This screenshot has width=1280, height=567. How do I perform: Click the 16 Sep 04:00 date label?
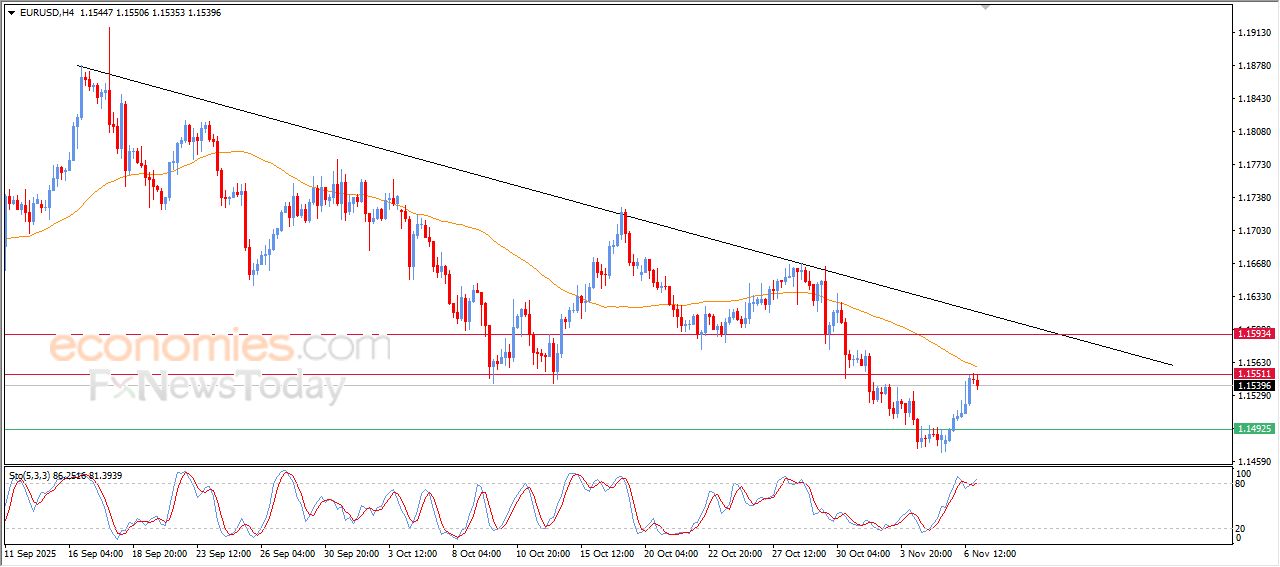pyautogui.click(x=94, y=553)
